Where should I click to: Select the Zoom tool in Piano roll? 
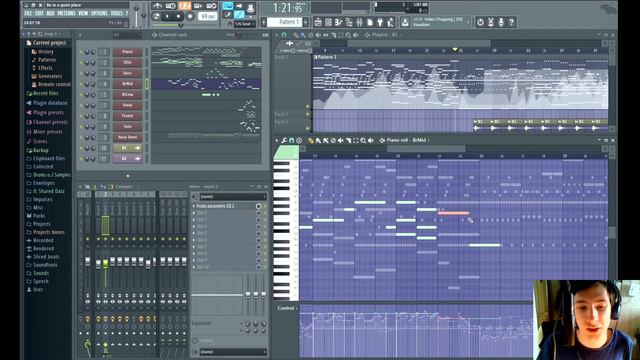click(363, 140)
